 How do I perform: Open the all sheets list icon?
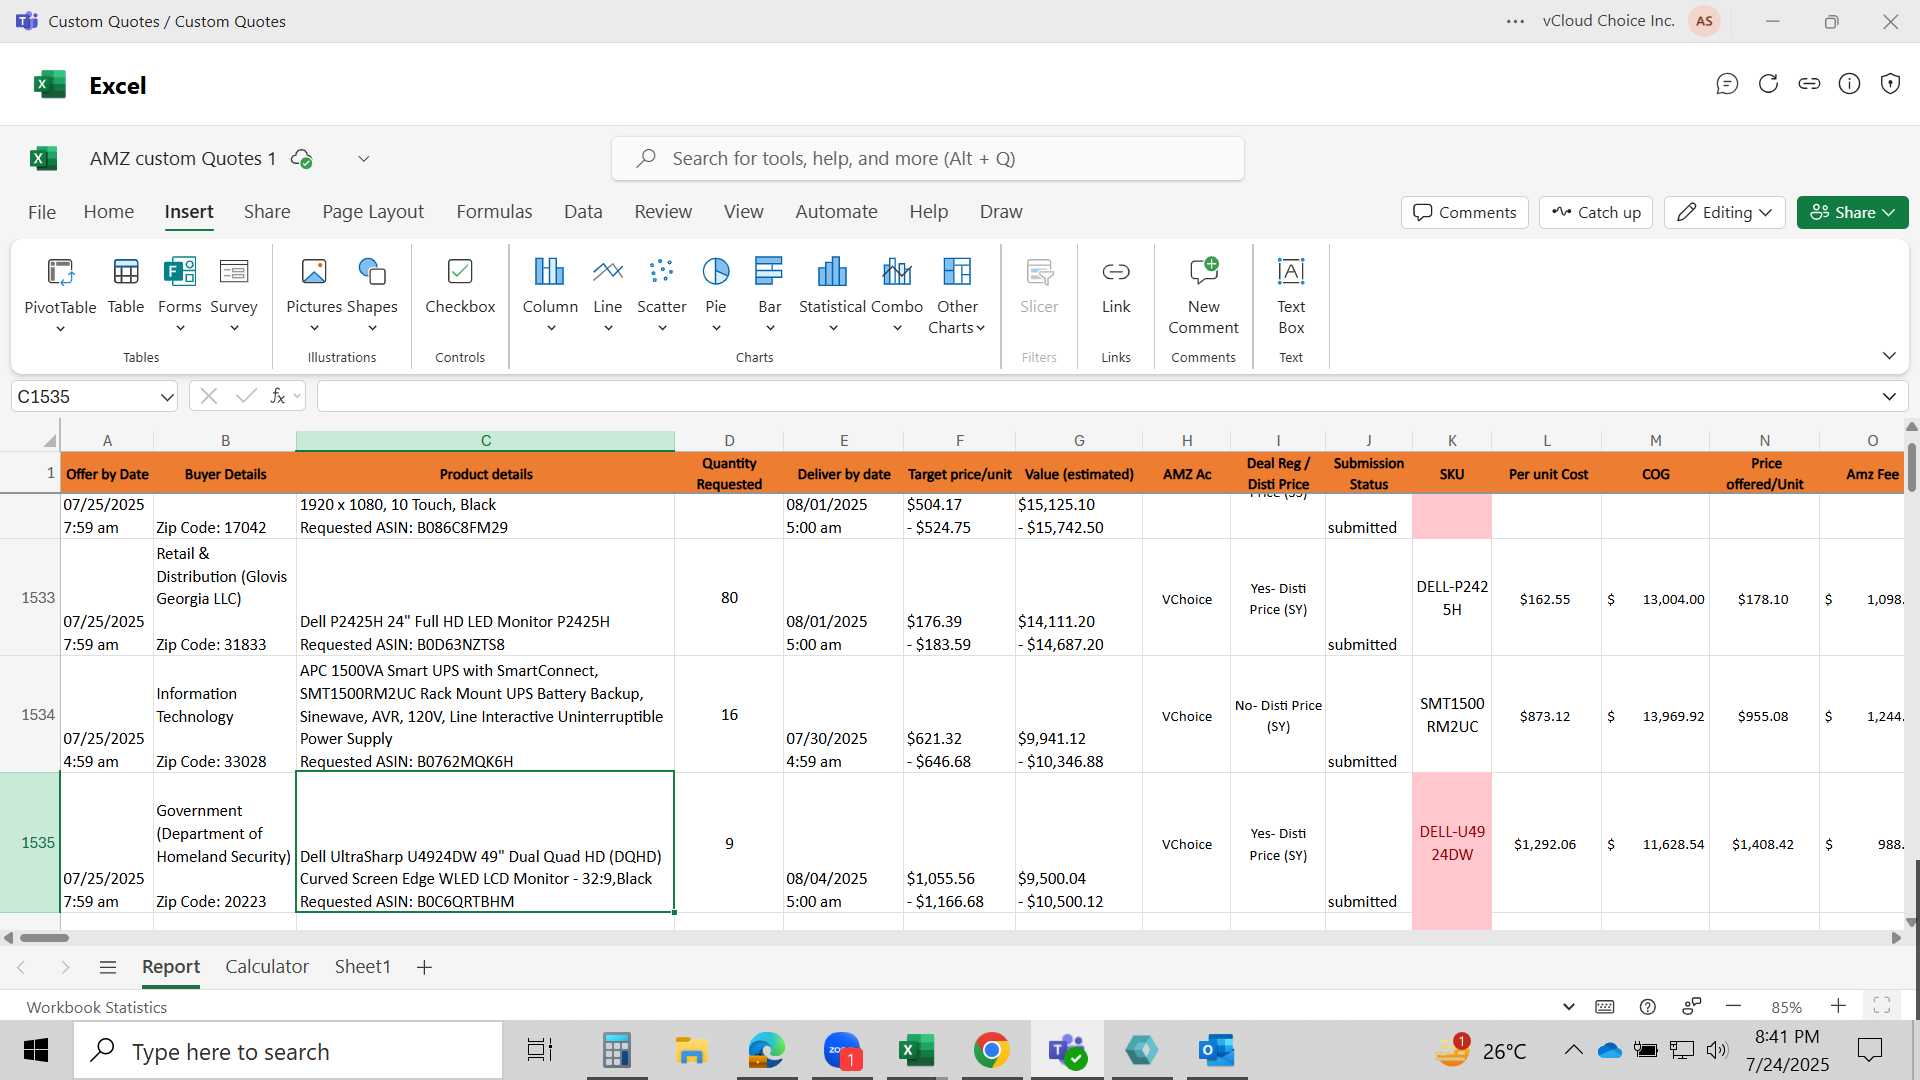coord(108,967)
